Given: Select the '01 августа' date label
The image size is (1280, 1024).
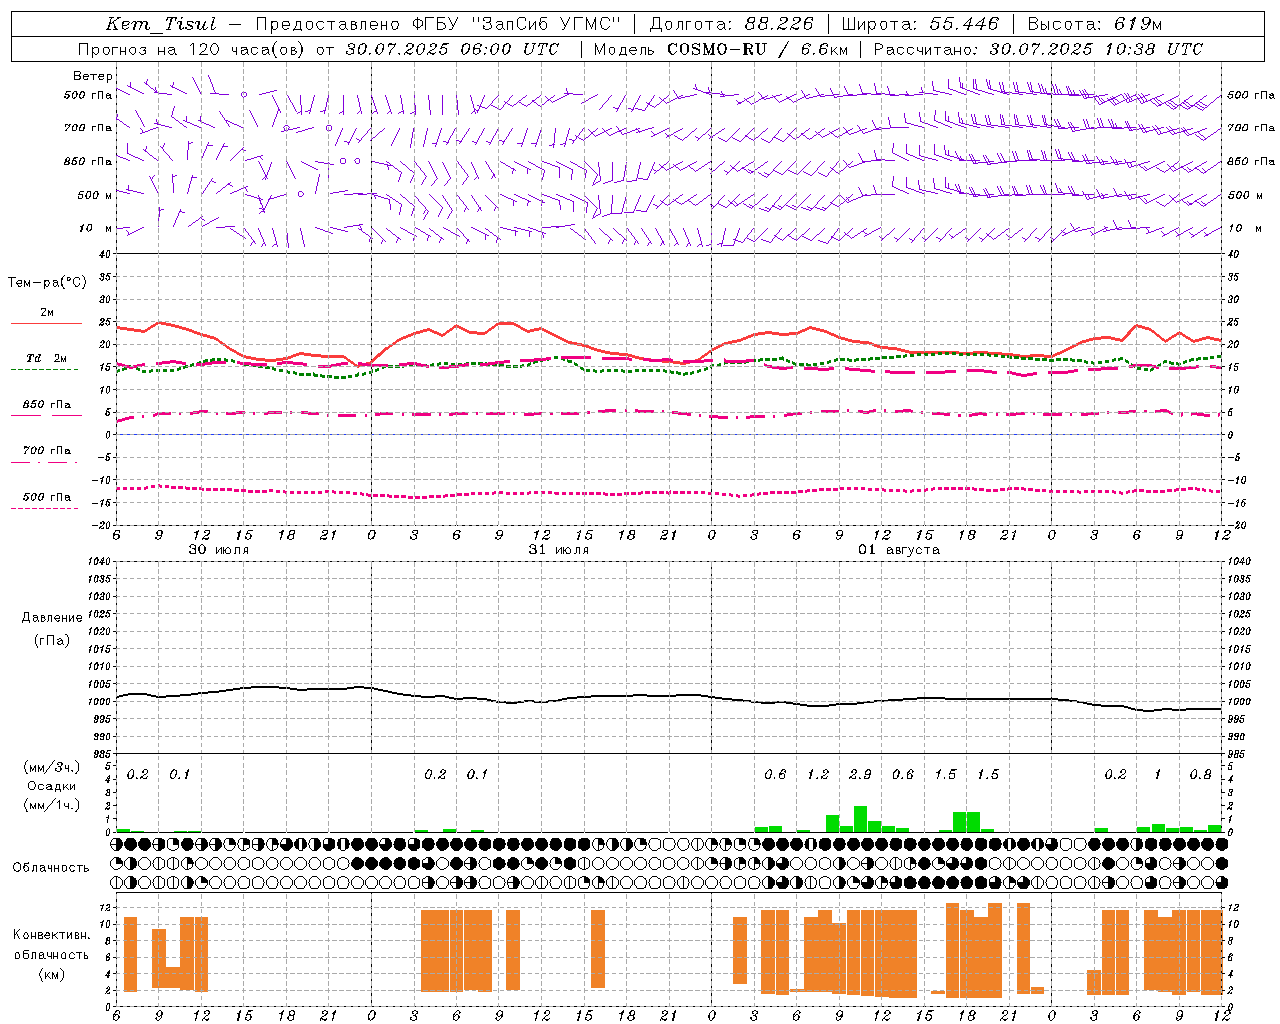Looking at the screenshot, I should (x=899, y=550).
